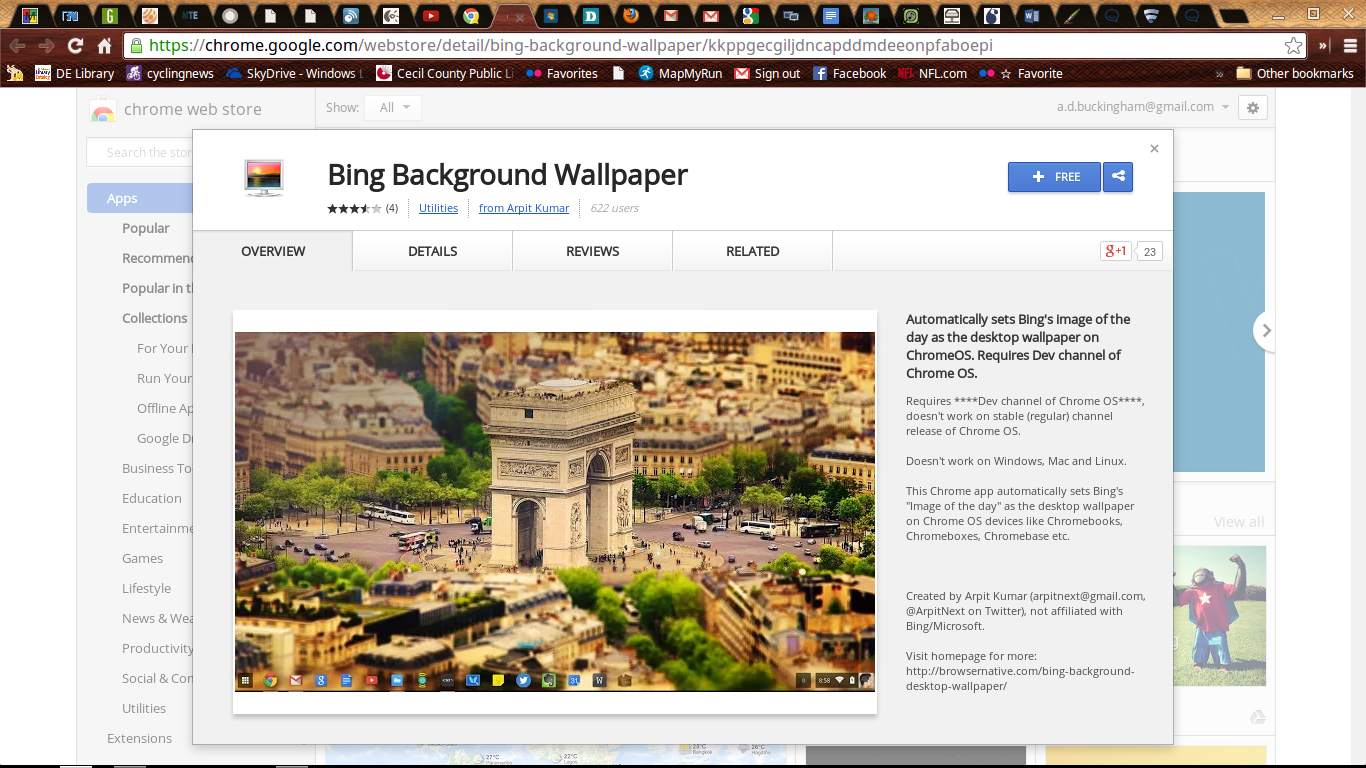Open the DE Library bookmark
Screen dimensions: 1366x768
76,73
